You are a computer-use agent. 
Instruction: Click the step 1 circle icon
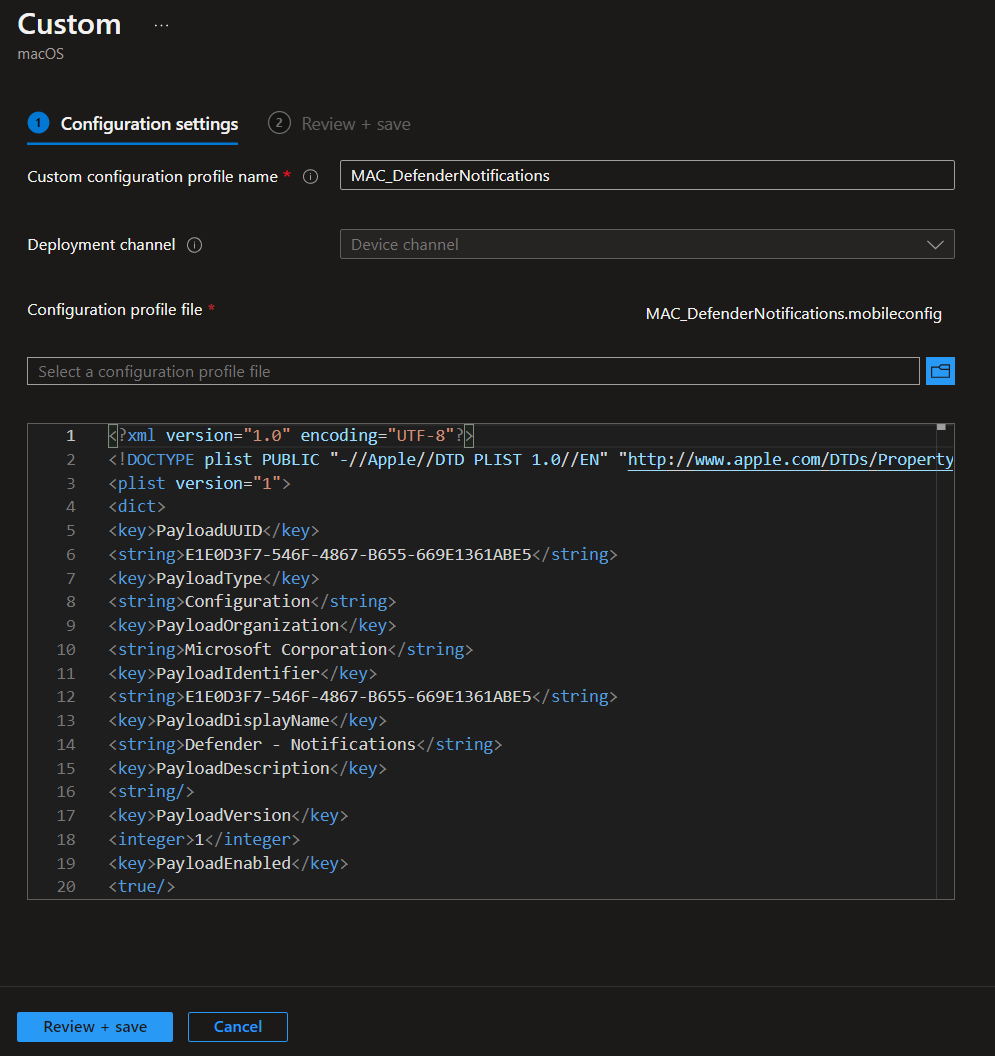38,123
